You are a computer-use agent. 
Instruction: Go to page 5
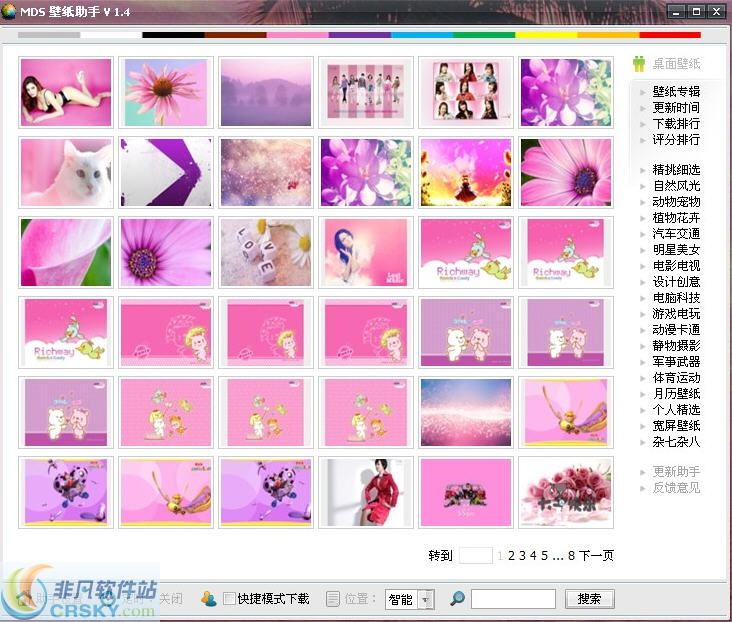point(544,556)
